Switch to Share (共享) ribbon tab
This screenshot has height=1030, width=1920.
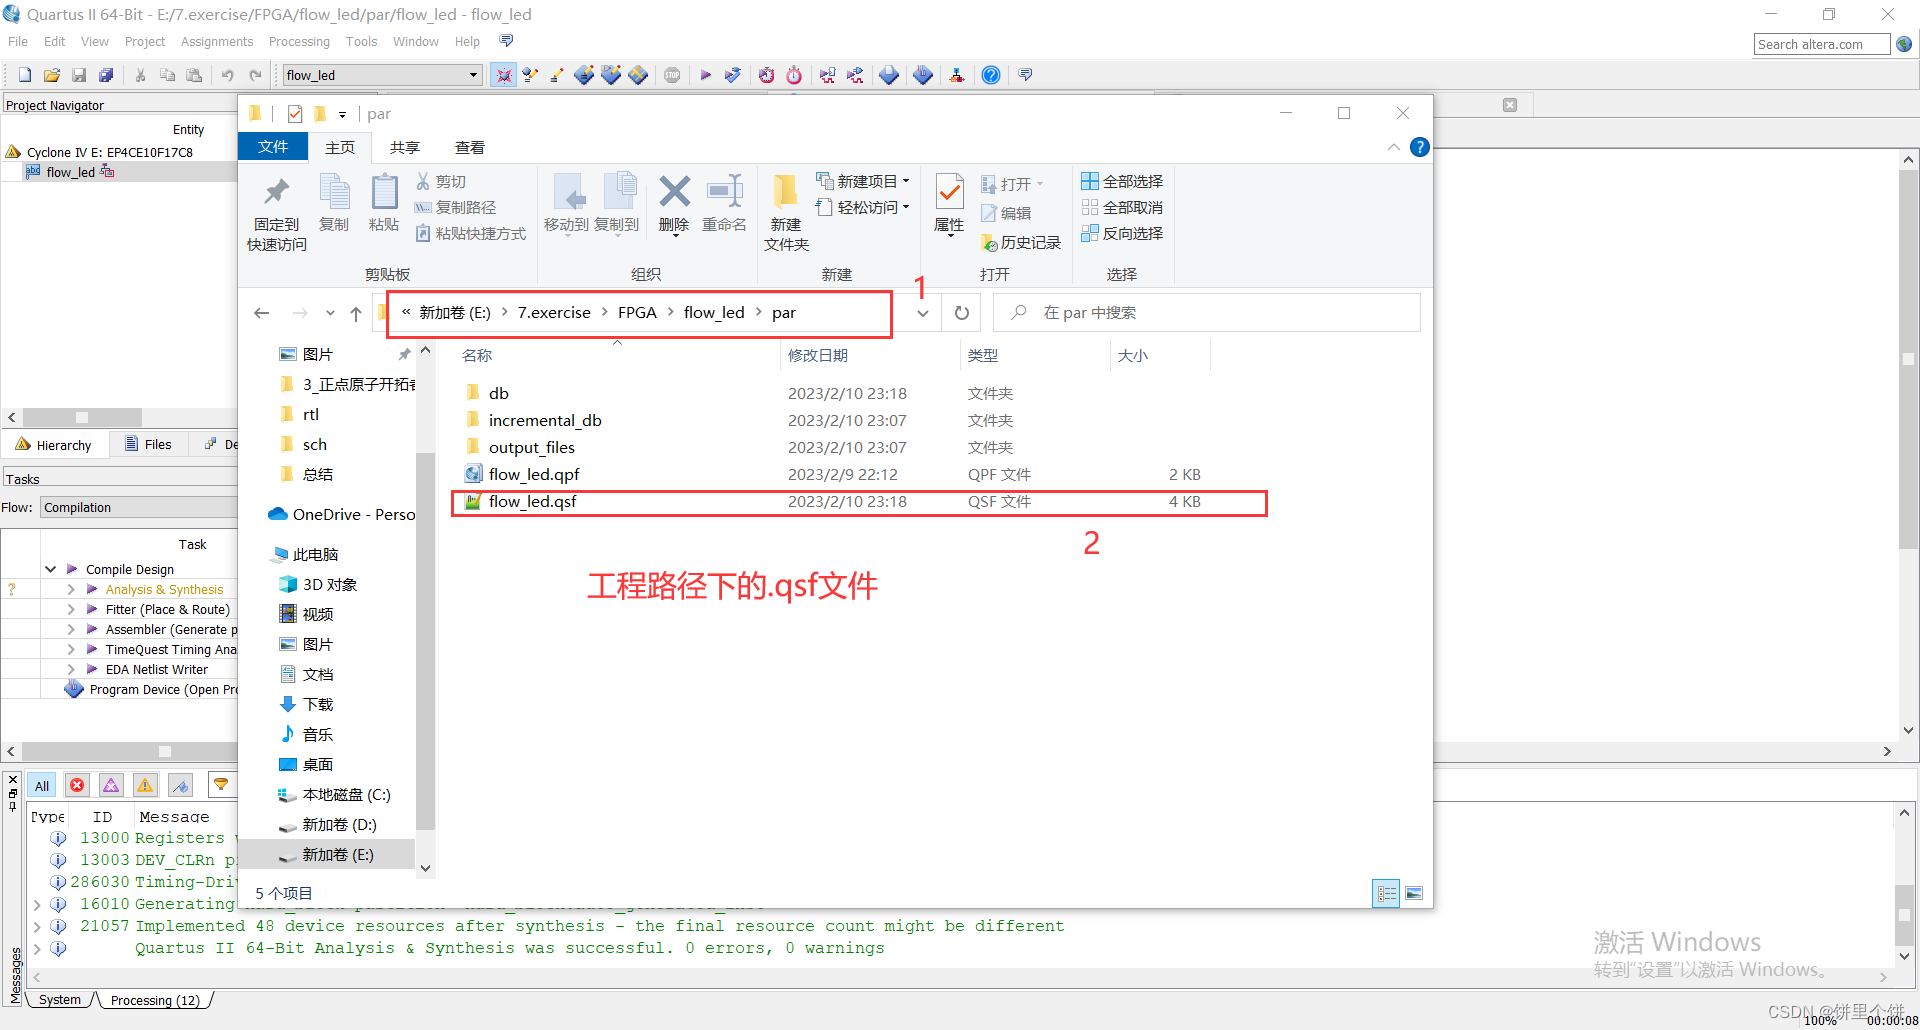404,147
